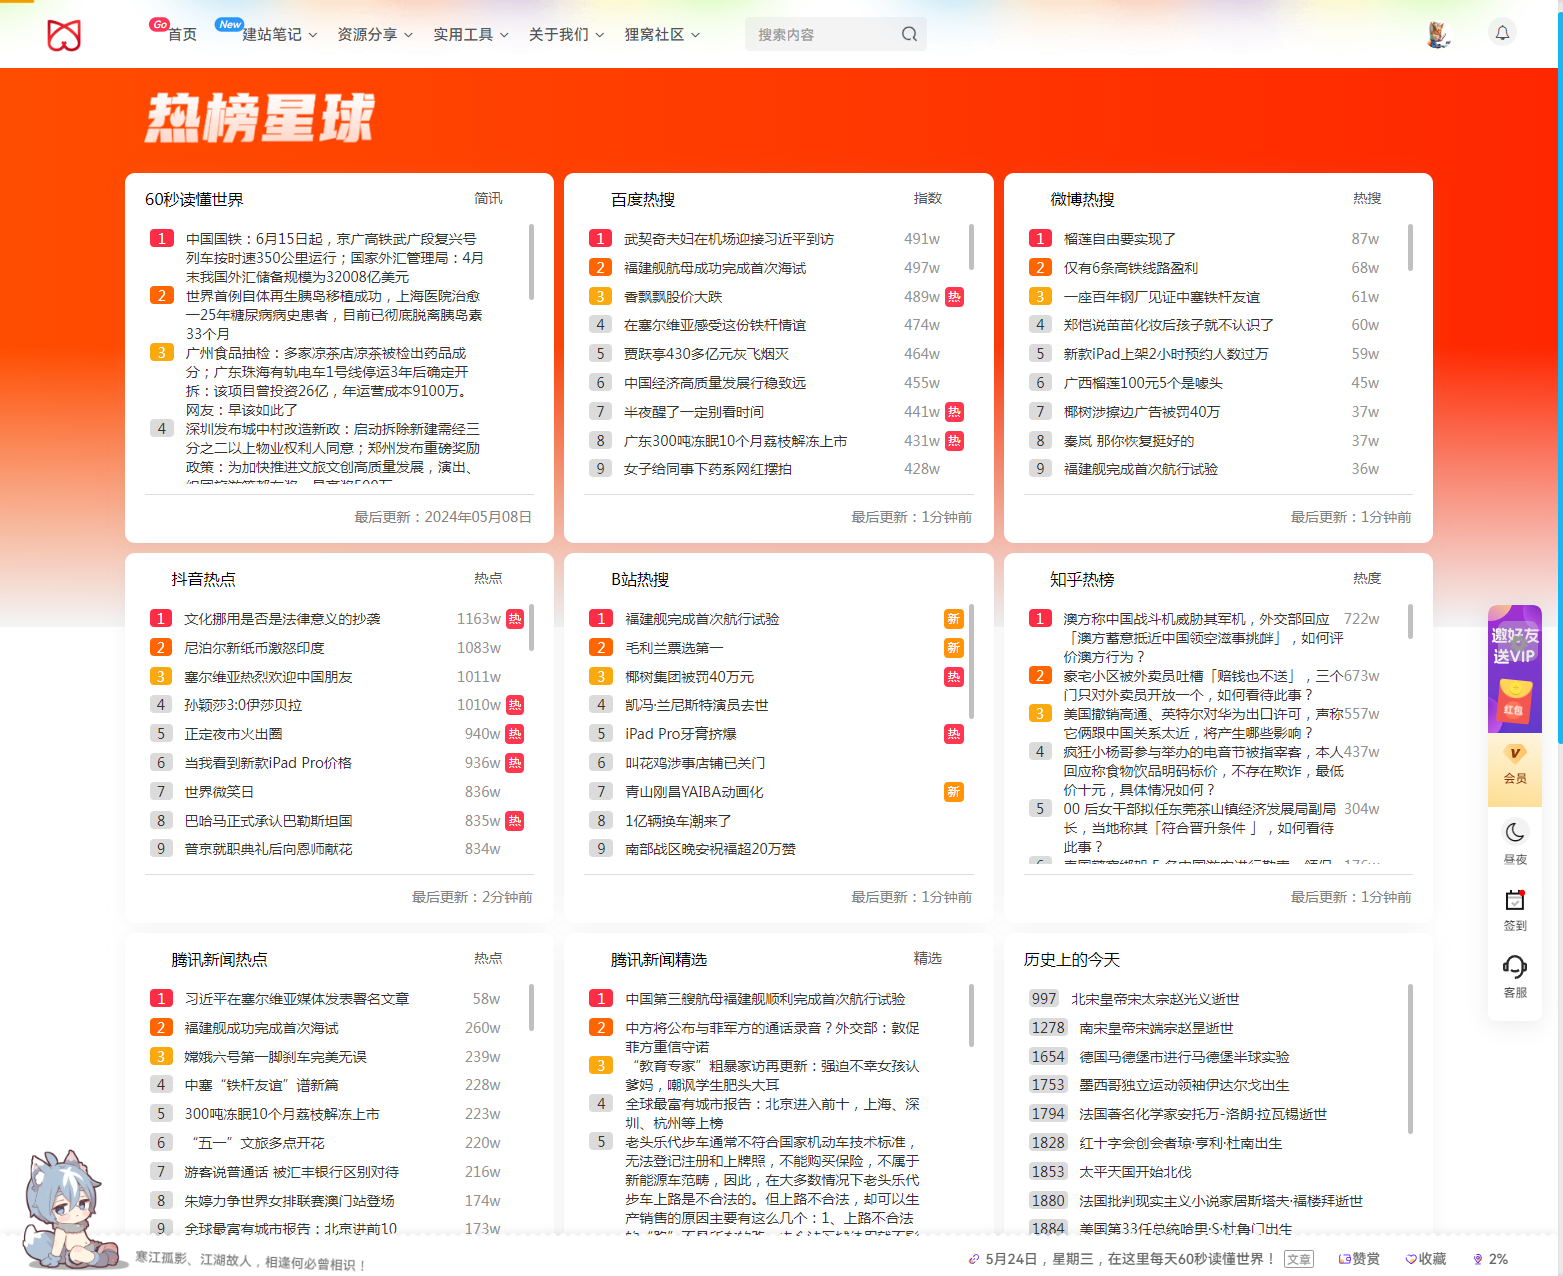
Task: Open 1亿辆换车潮来了 B站 item
Action: [x=678, y=821]
